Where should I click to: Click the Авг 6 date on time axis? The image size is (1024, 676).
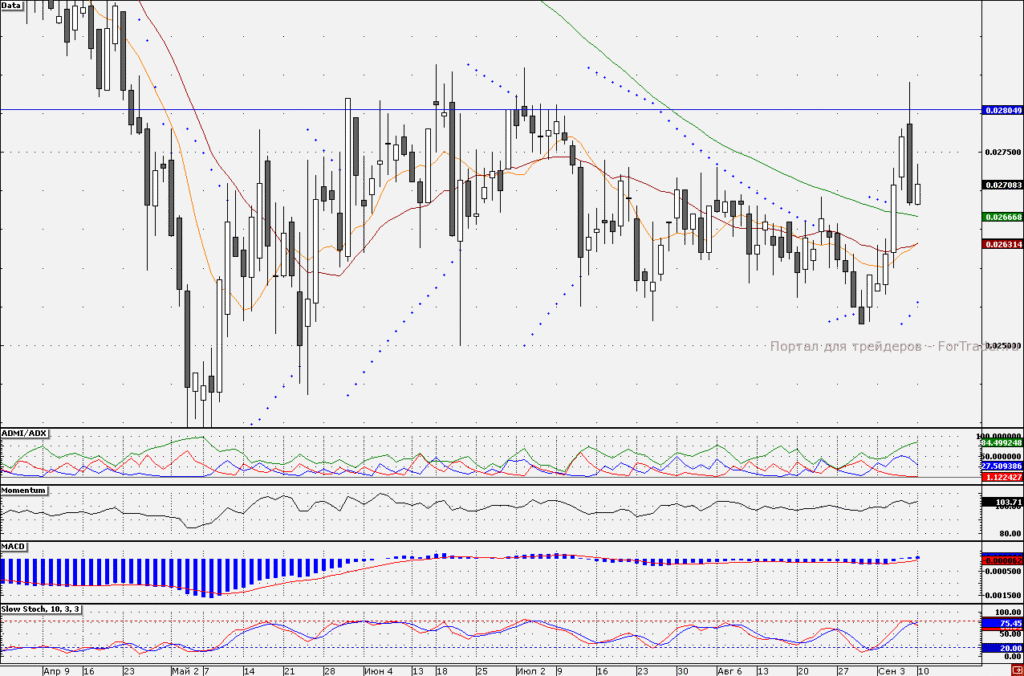(x=729, y=671)
